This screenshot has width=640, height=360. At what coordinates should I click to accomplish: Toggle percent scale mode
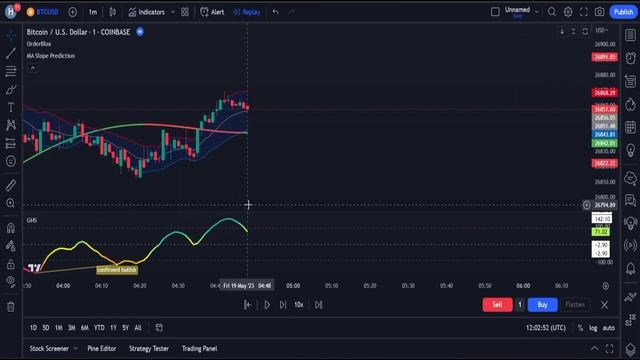click(580, 328)
